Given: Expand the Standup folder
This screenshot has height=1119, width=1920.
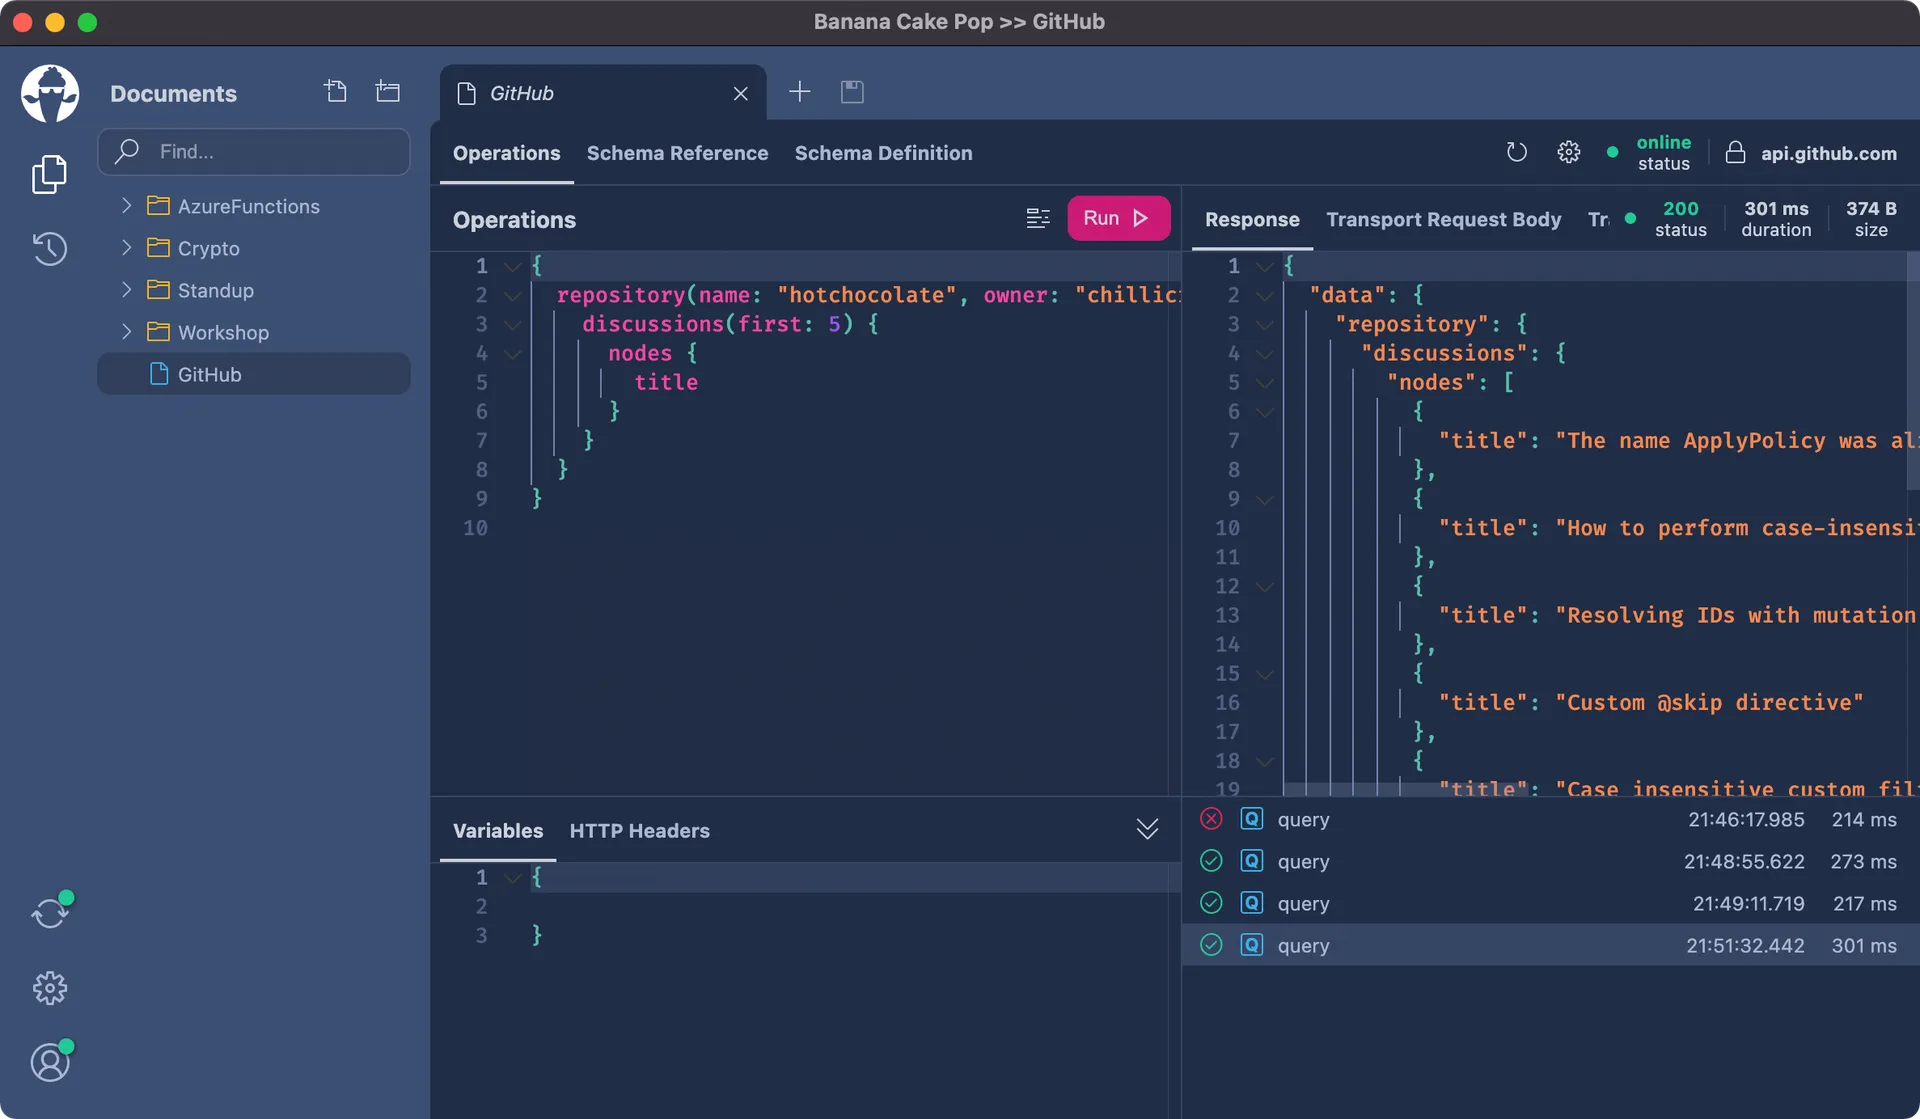Looking at the screenshot, I should [126, 289].
